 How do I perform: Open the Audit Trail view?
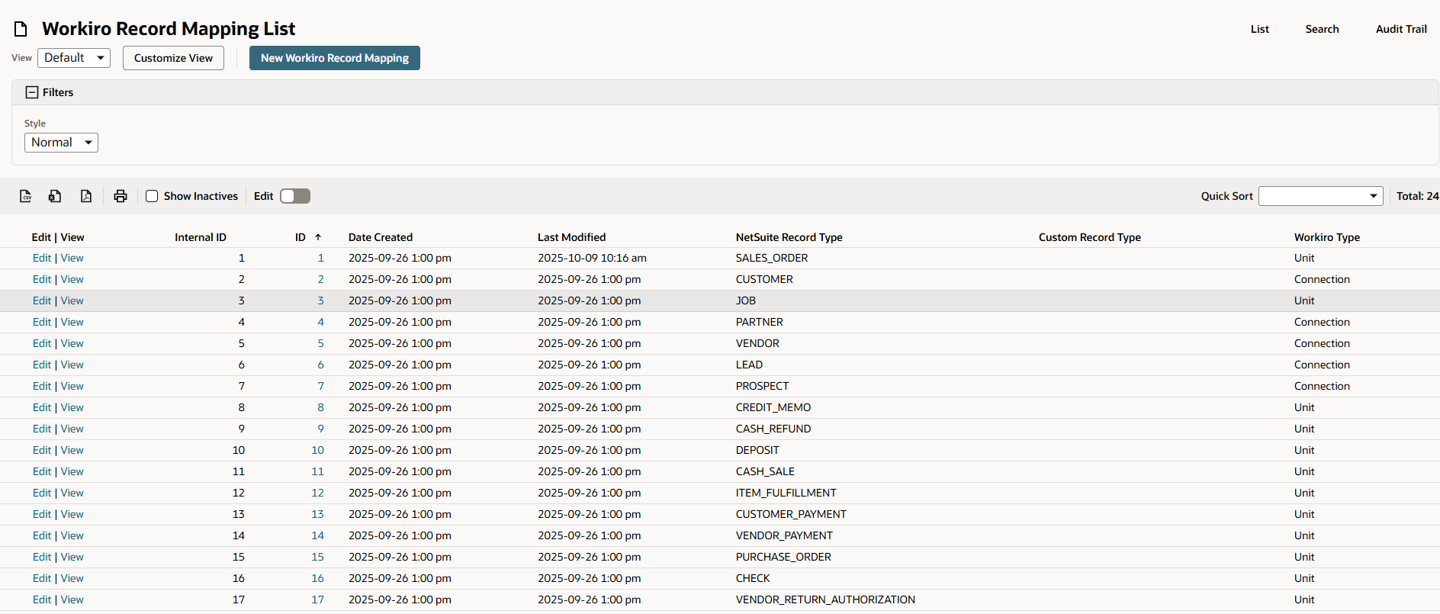(x=1400, y=29)
